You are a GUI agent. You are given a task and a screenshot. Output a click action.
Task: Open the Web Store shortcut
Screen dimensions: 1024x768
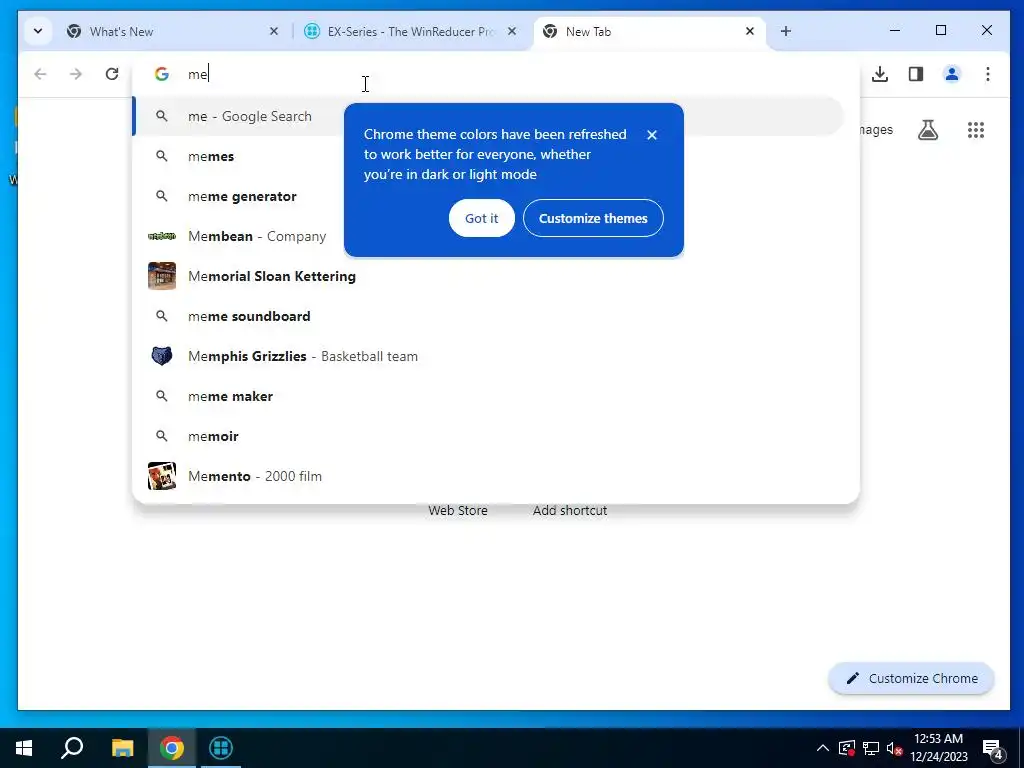pos(458,510)
